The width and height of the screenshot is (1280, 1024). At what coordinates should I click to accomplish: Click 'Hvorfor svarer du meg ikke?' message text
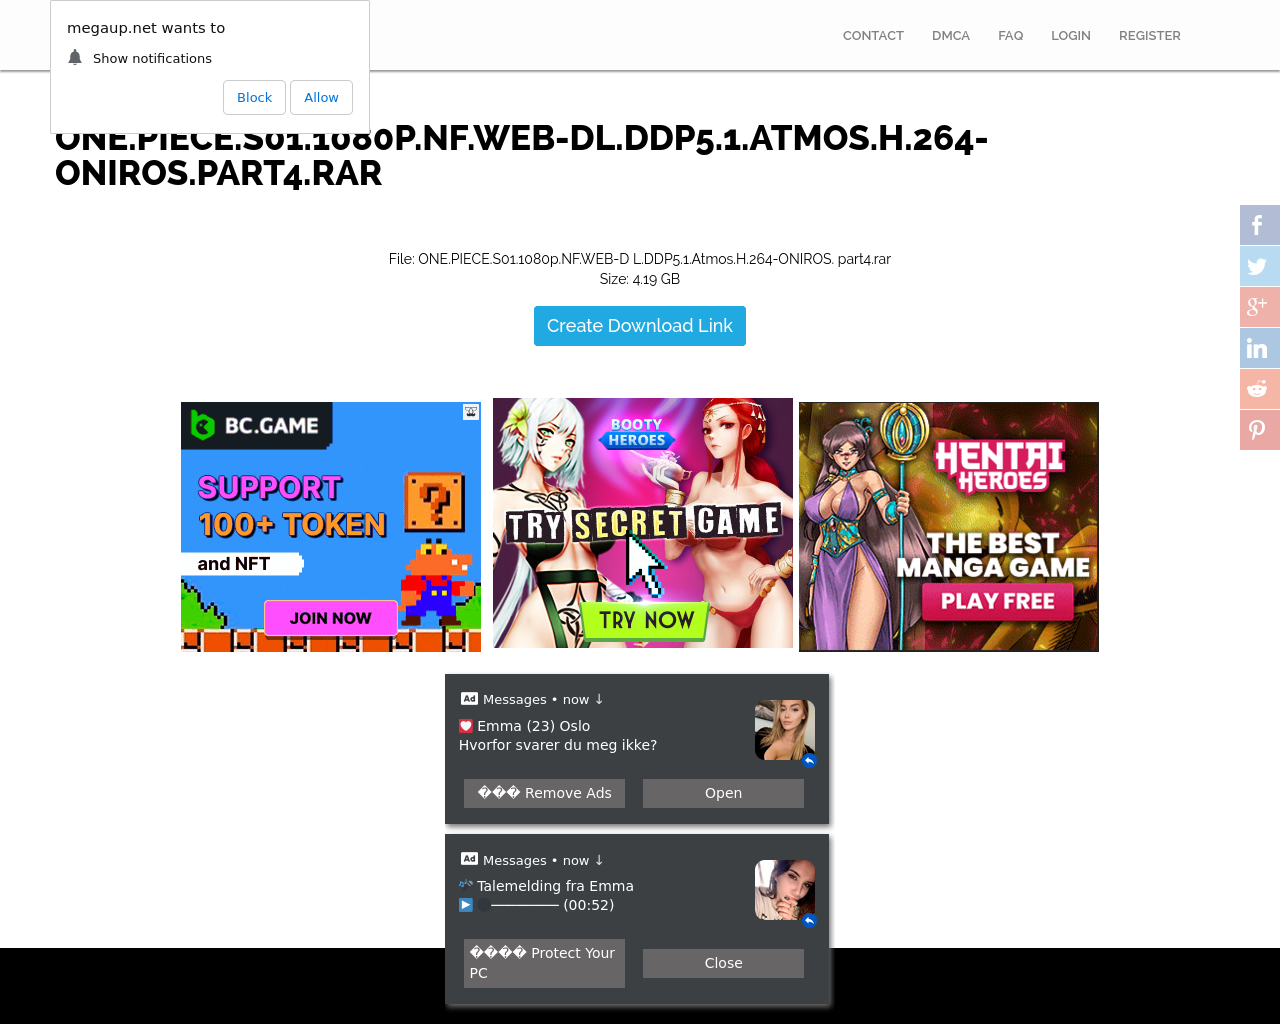tap(558, 745)
